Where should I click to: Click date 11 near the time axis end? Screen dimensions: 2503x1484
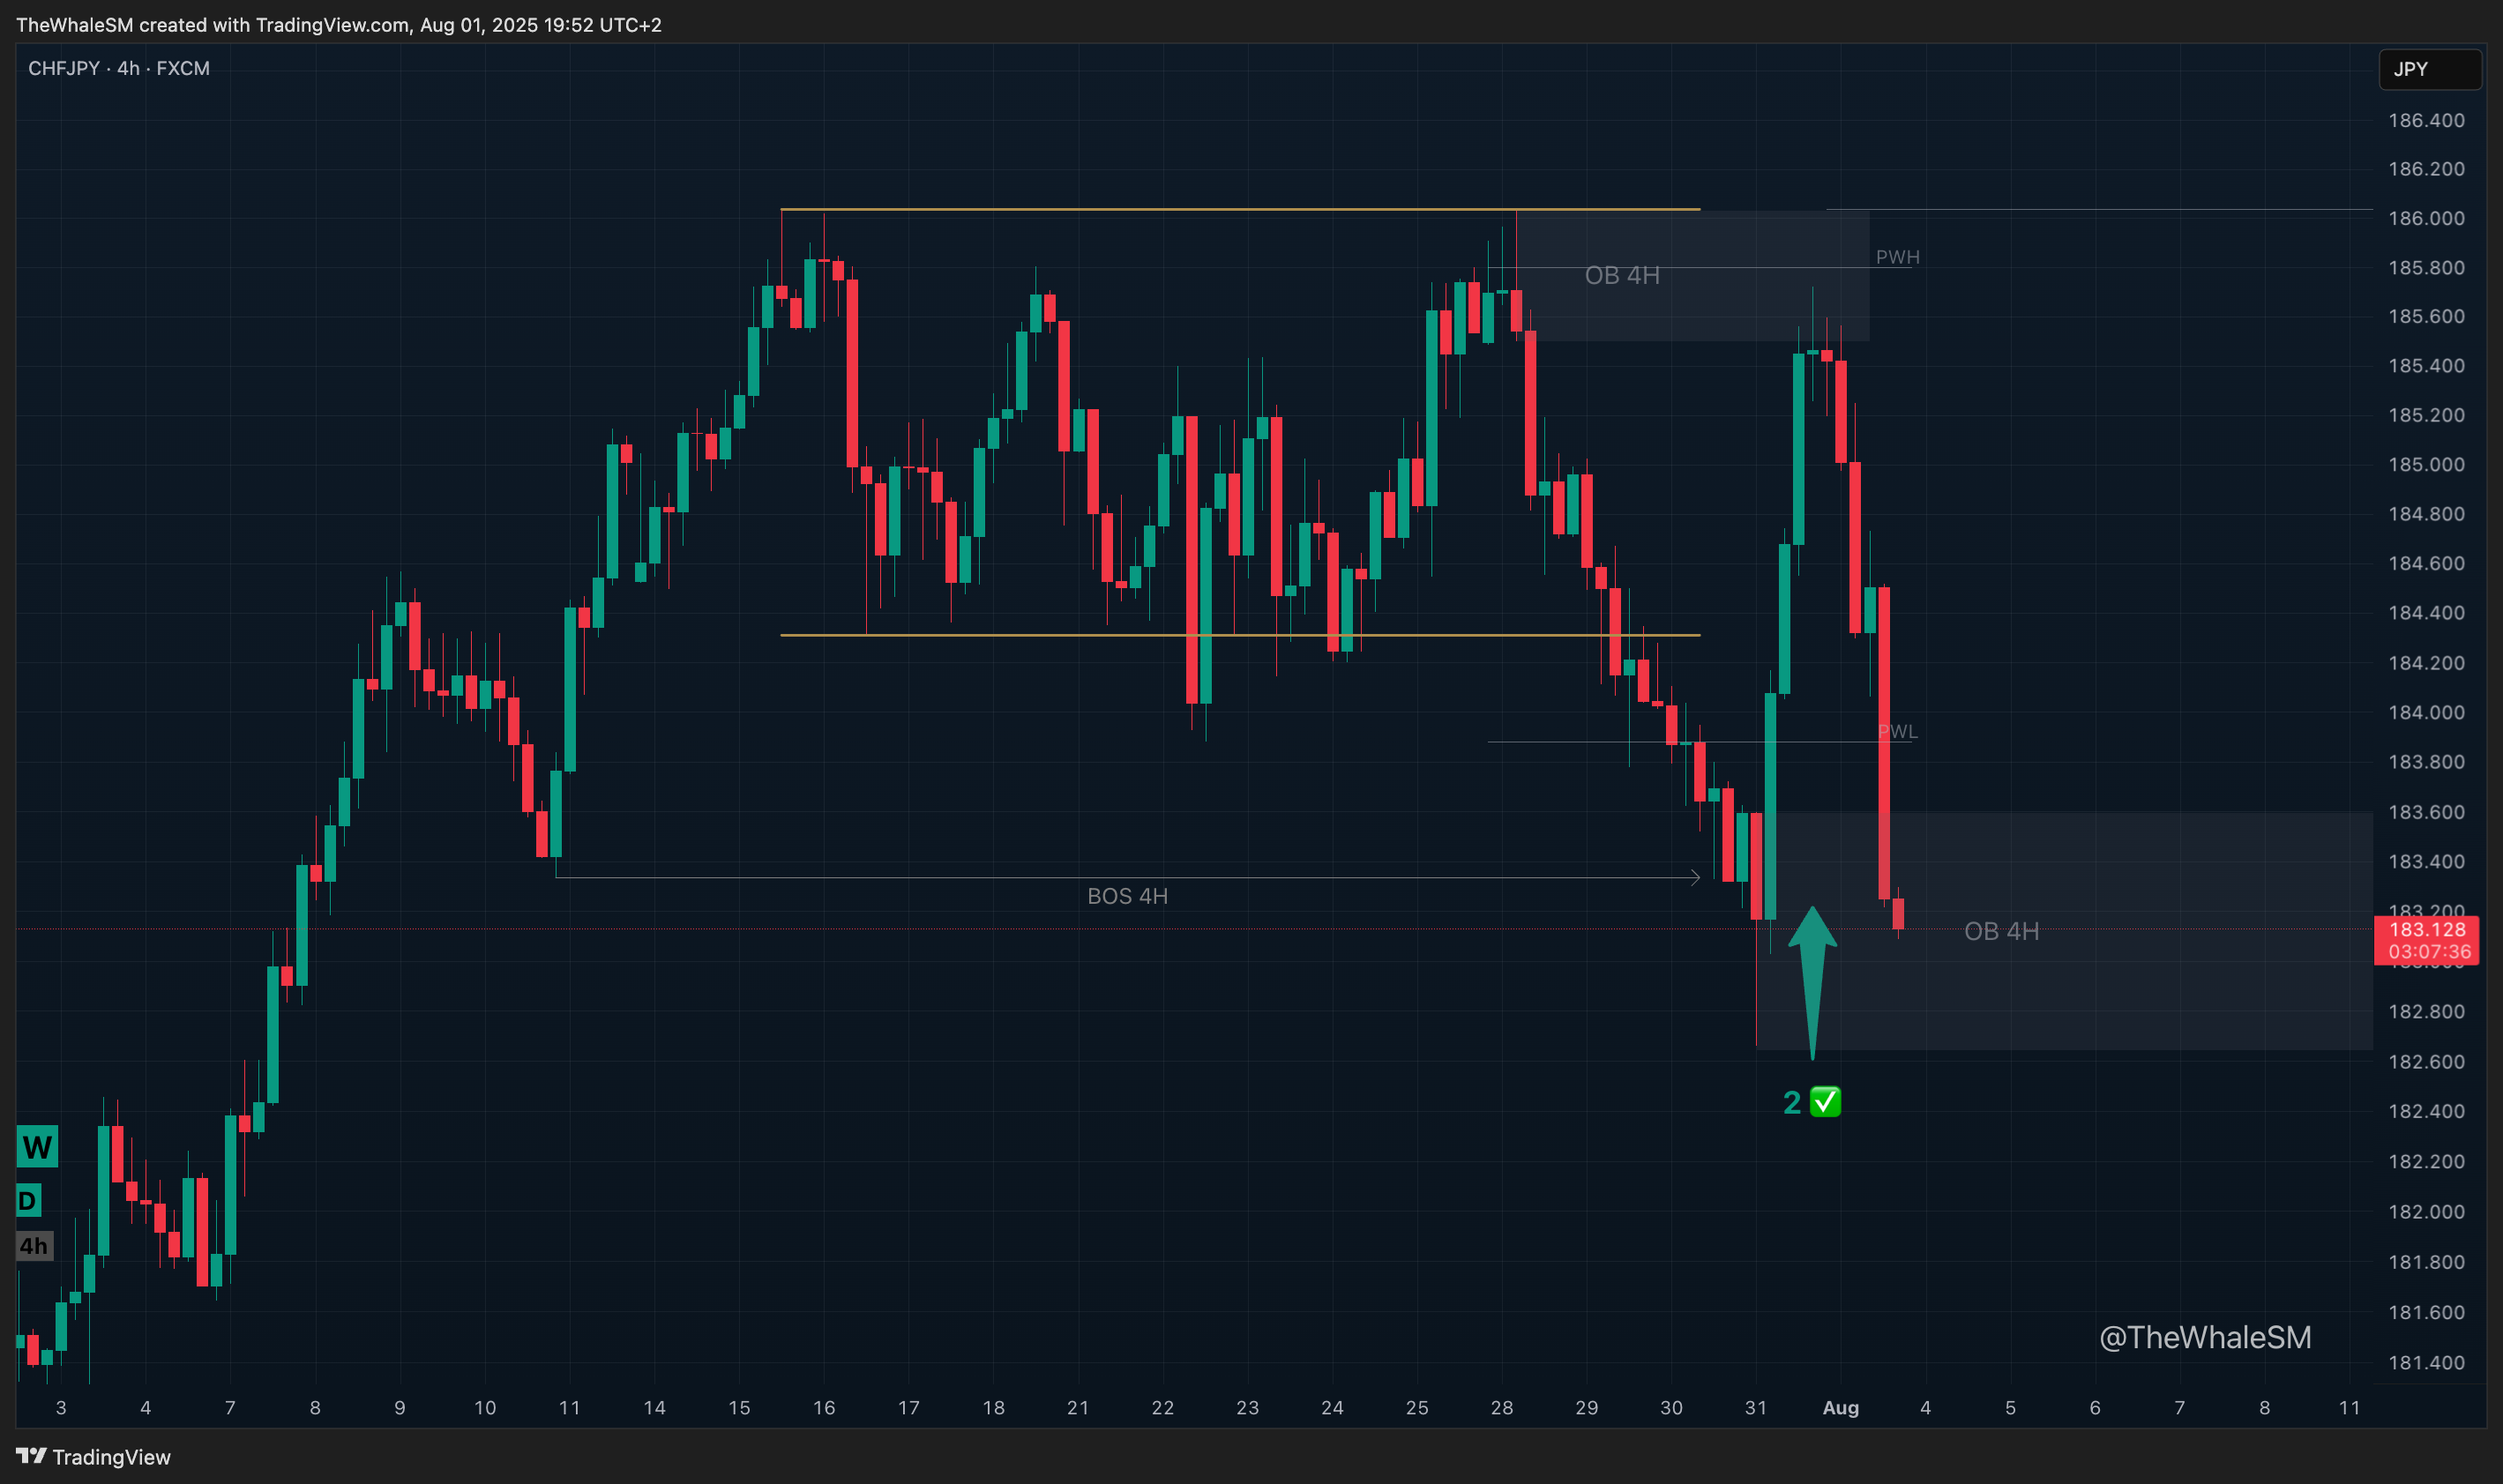pos(2349,1407)
